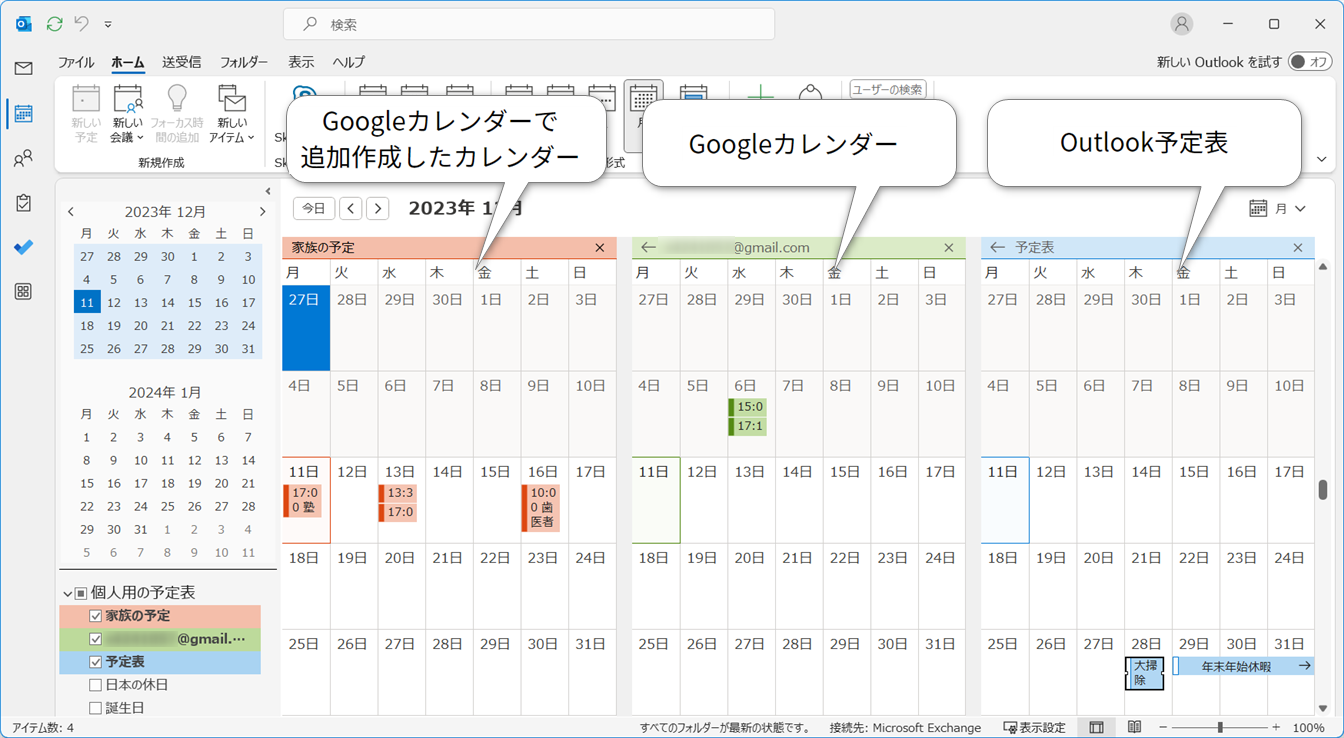
Task: Uncheck the 家族の予定 calendar checkbox
Action: (x=96, y=616)
